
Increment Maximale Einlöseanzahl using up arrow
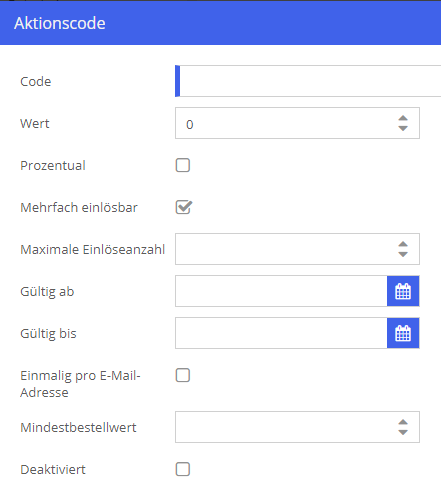[403, 244]
